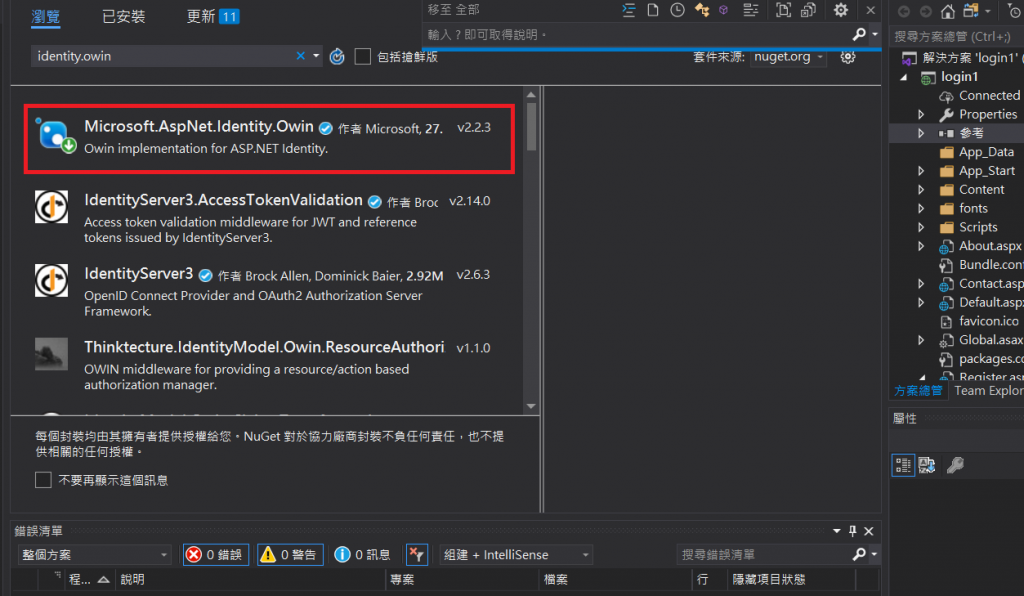Open the error list window options dropdown

[837, 531]
